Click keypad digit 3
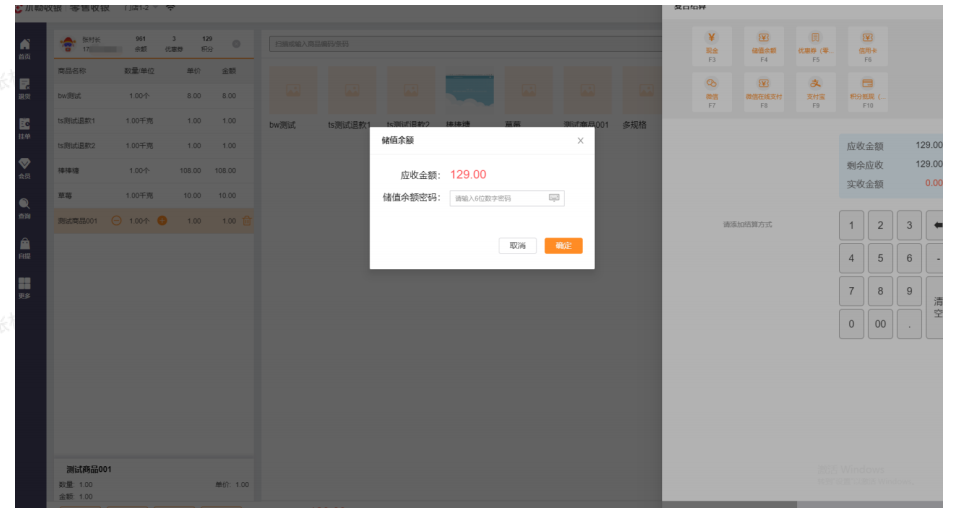958x512 pixels. (x=909, y=225)
